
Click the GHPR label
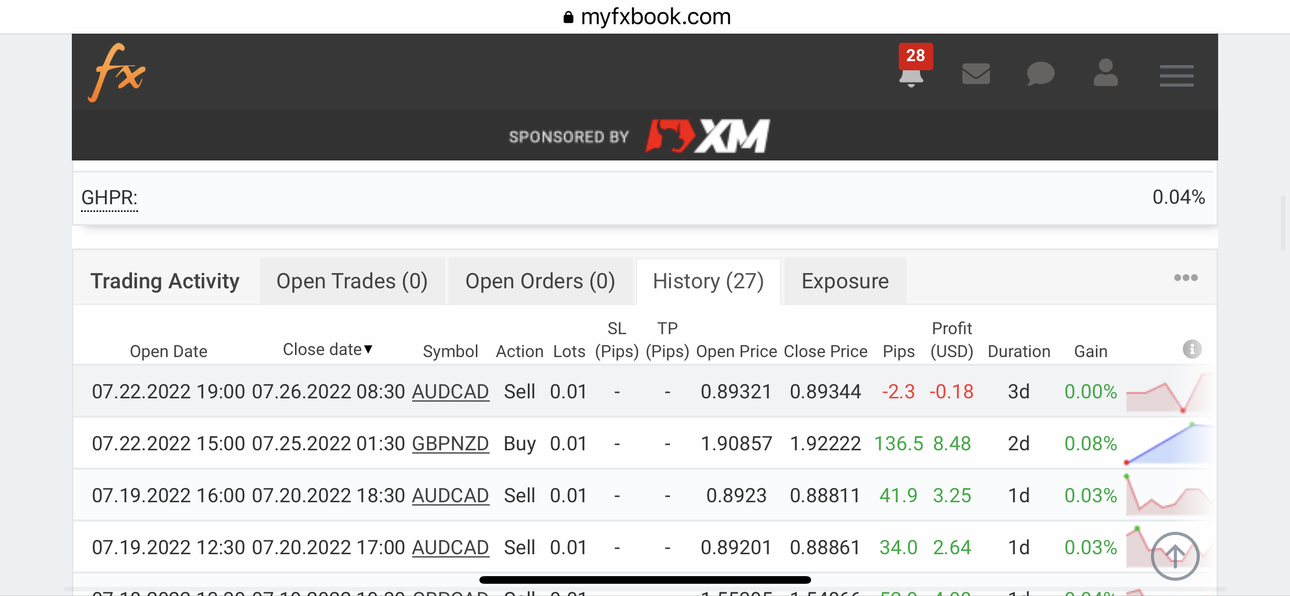[109, 198]
